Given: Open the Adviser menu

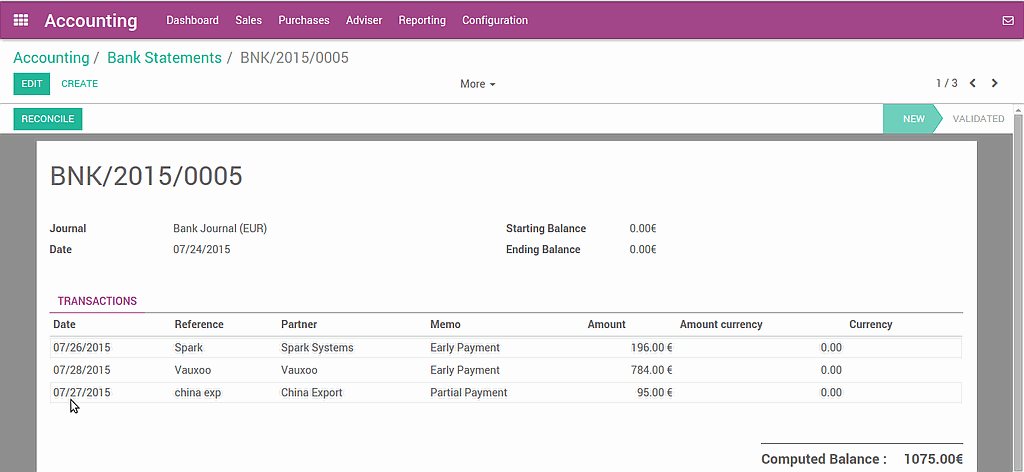Looking at the screenshot, I should point(364,20).
